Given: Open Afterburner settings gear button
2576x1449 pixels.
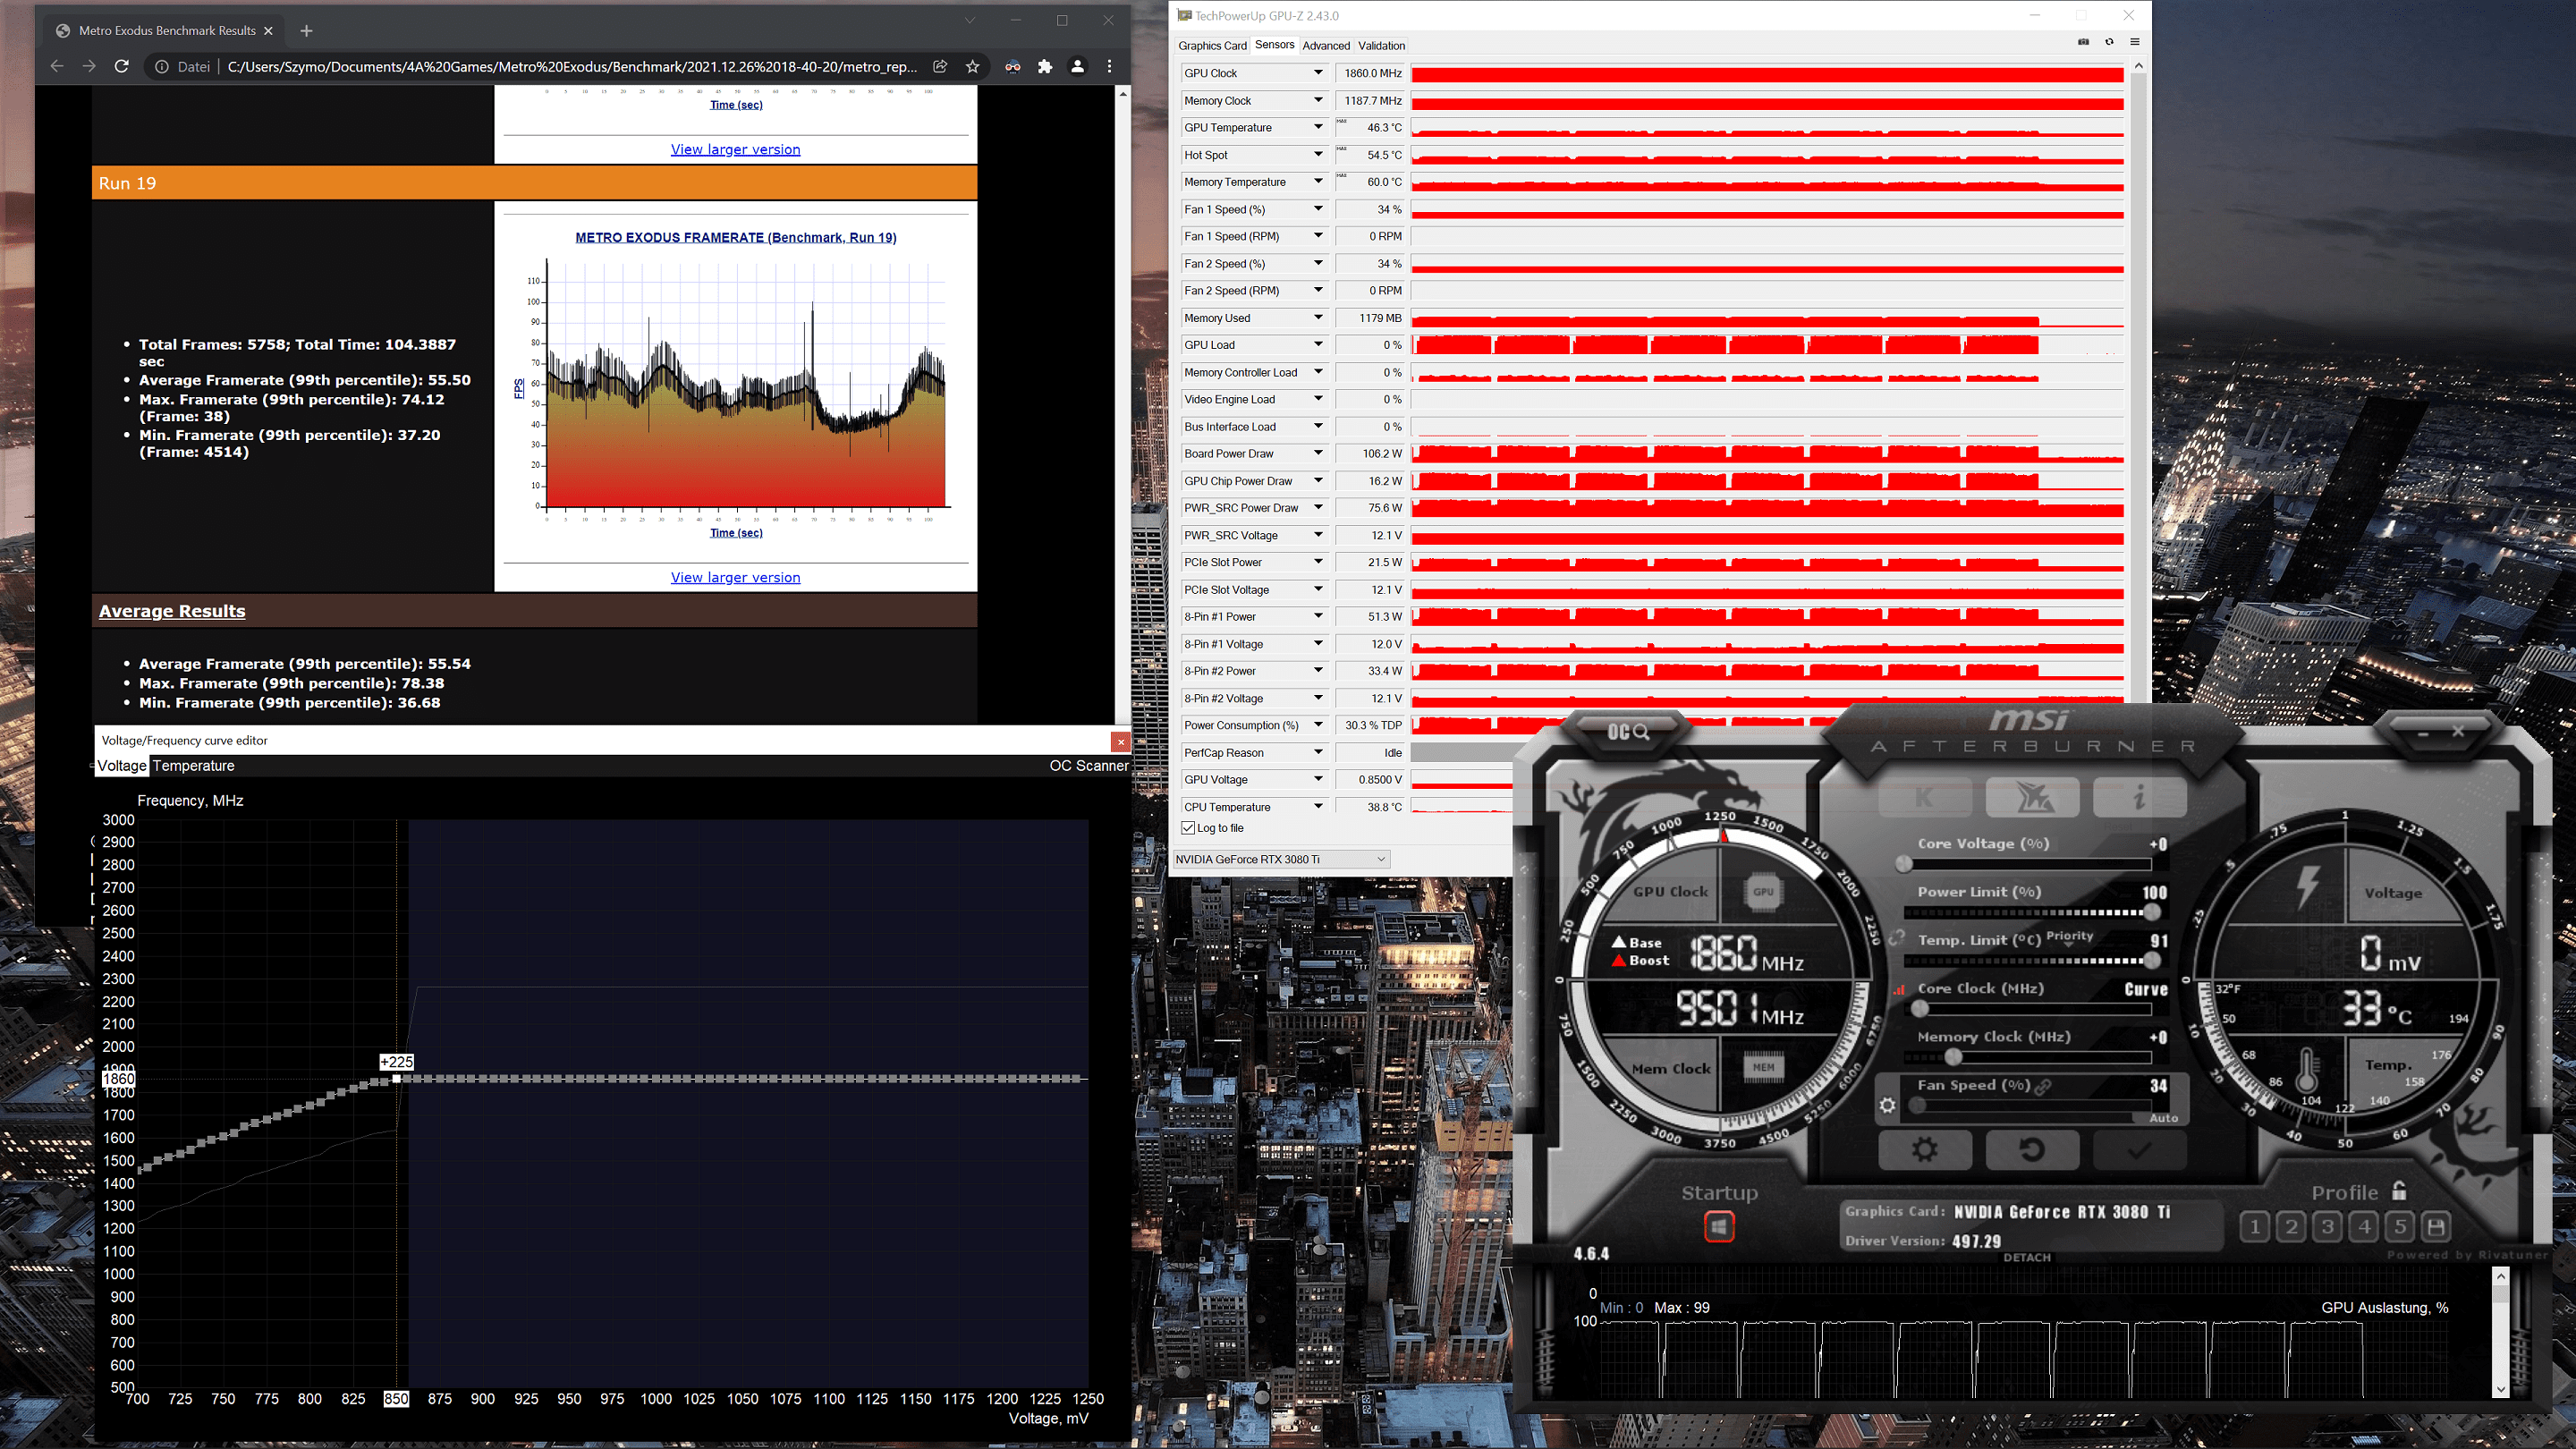Looking at the screenshot, I should point(1925,1149).
